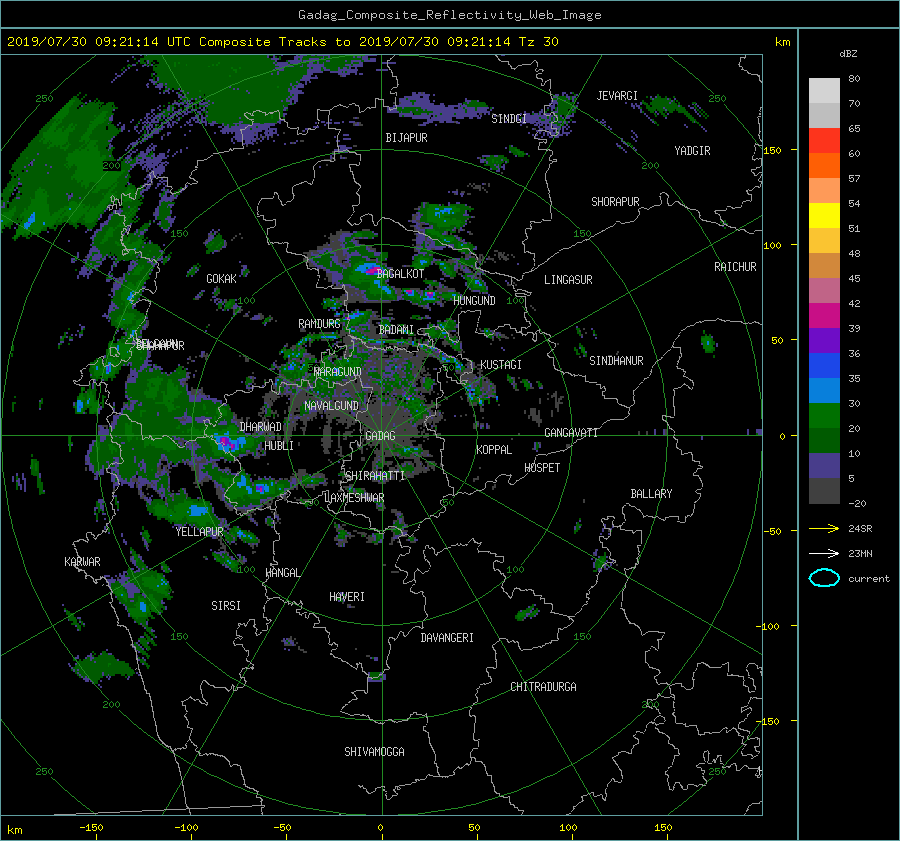Screen dimensions: 900x841
Task: Click the HOSPET label on the map
Action: click(x=542, y=468)
